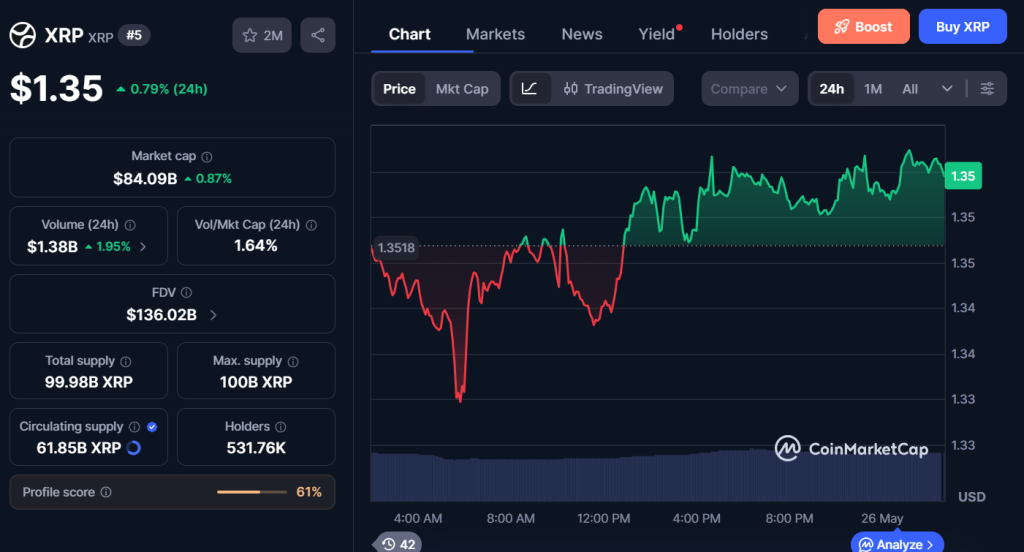The width and height of the screenshot is (1024, 552).
Task: Click the 26 May axis label
Action: 882,519
